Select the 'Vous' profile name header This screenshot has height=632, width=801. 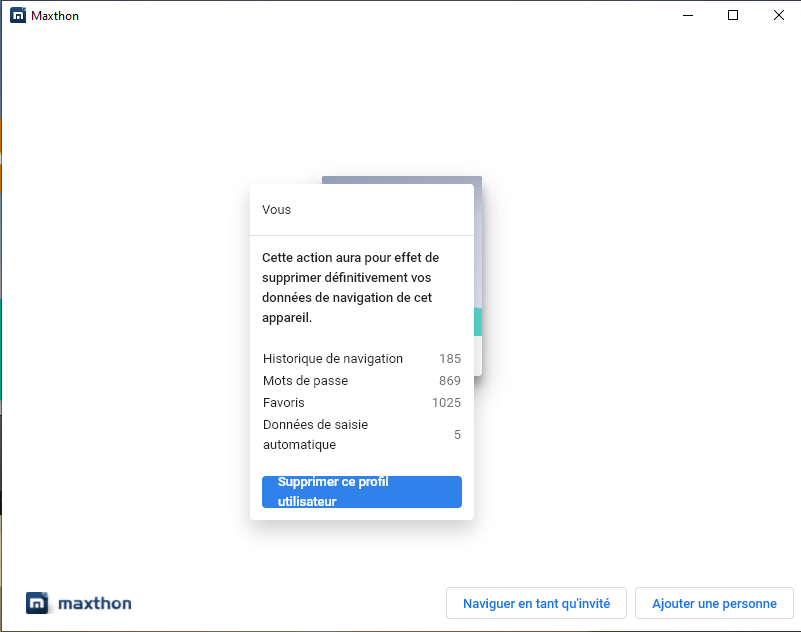(276, 209)
